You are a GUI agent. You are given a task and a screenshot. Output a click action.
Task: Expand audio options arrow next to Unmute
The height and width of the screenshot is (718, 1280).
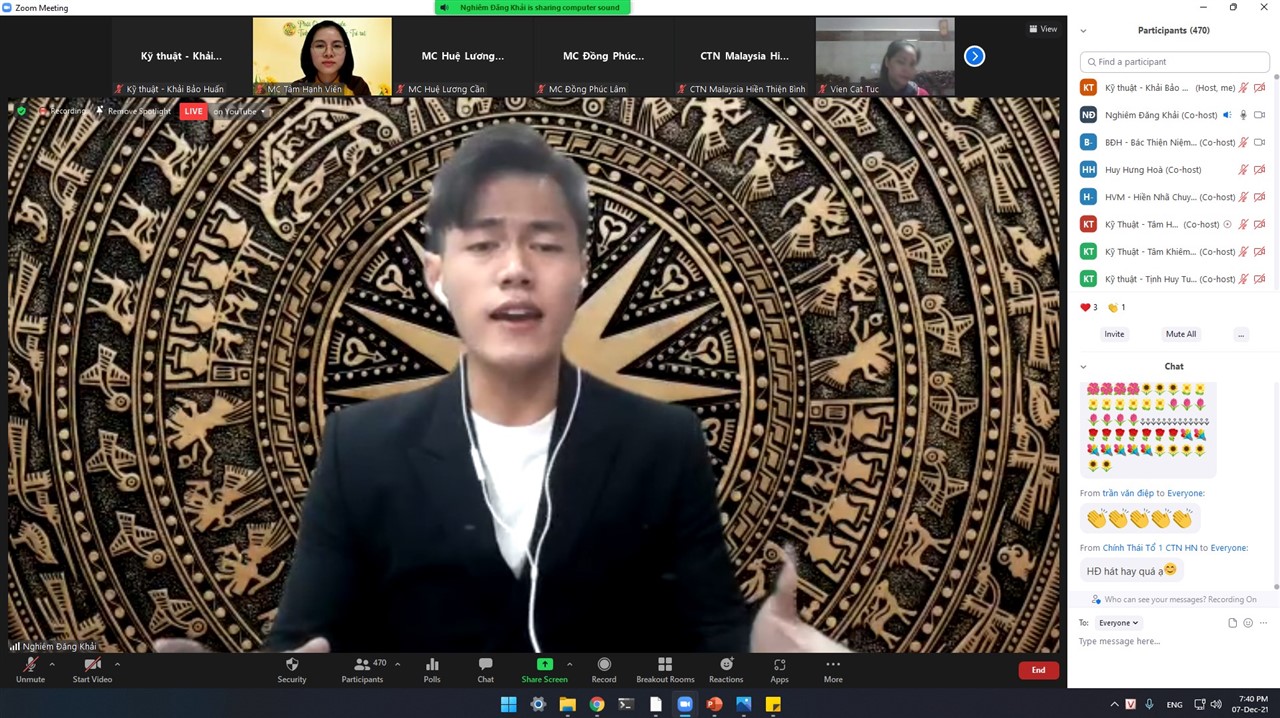click(52, 663)
